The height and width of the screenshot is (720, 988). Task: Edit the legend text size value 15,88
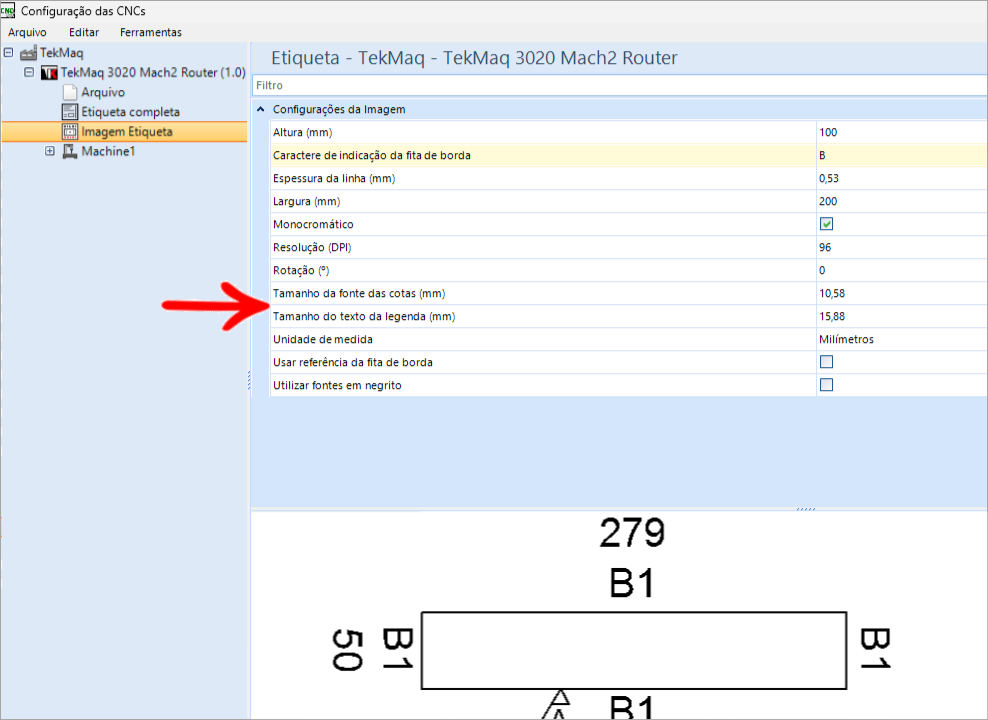point(902,316)
